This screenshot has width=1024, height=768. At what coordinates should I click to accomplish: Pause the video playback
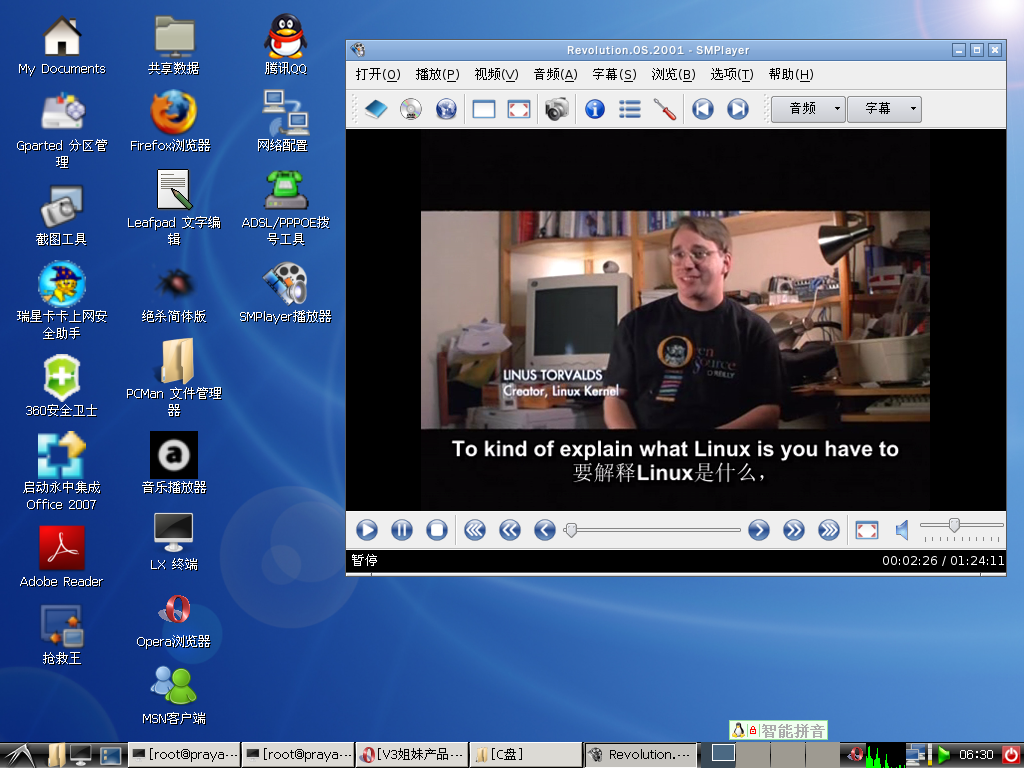pyautogui.click(x=402, y=530)
